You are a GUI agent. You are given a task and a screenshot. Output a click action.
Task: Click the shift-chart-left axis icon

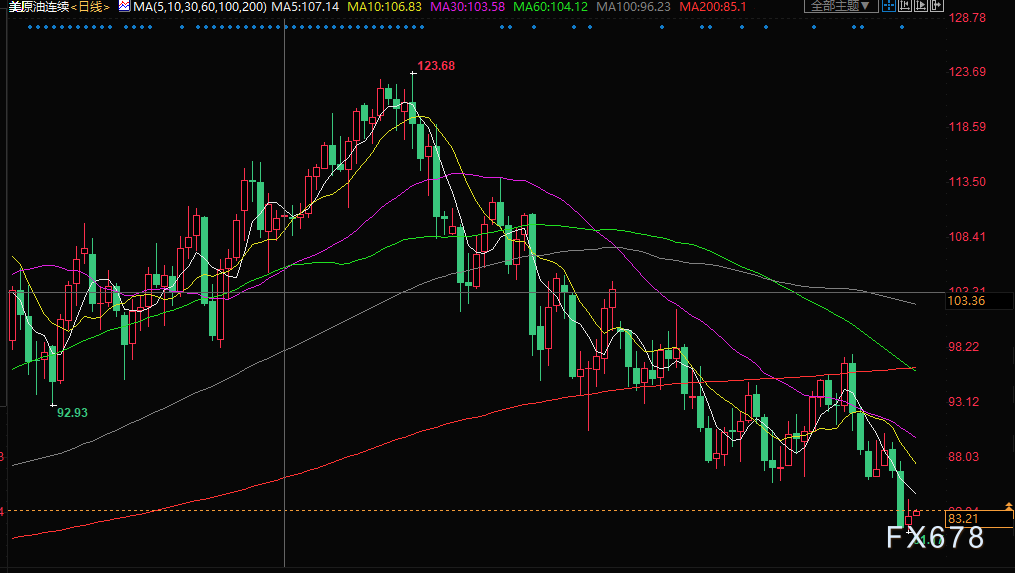[905, 5]
